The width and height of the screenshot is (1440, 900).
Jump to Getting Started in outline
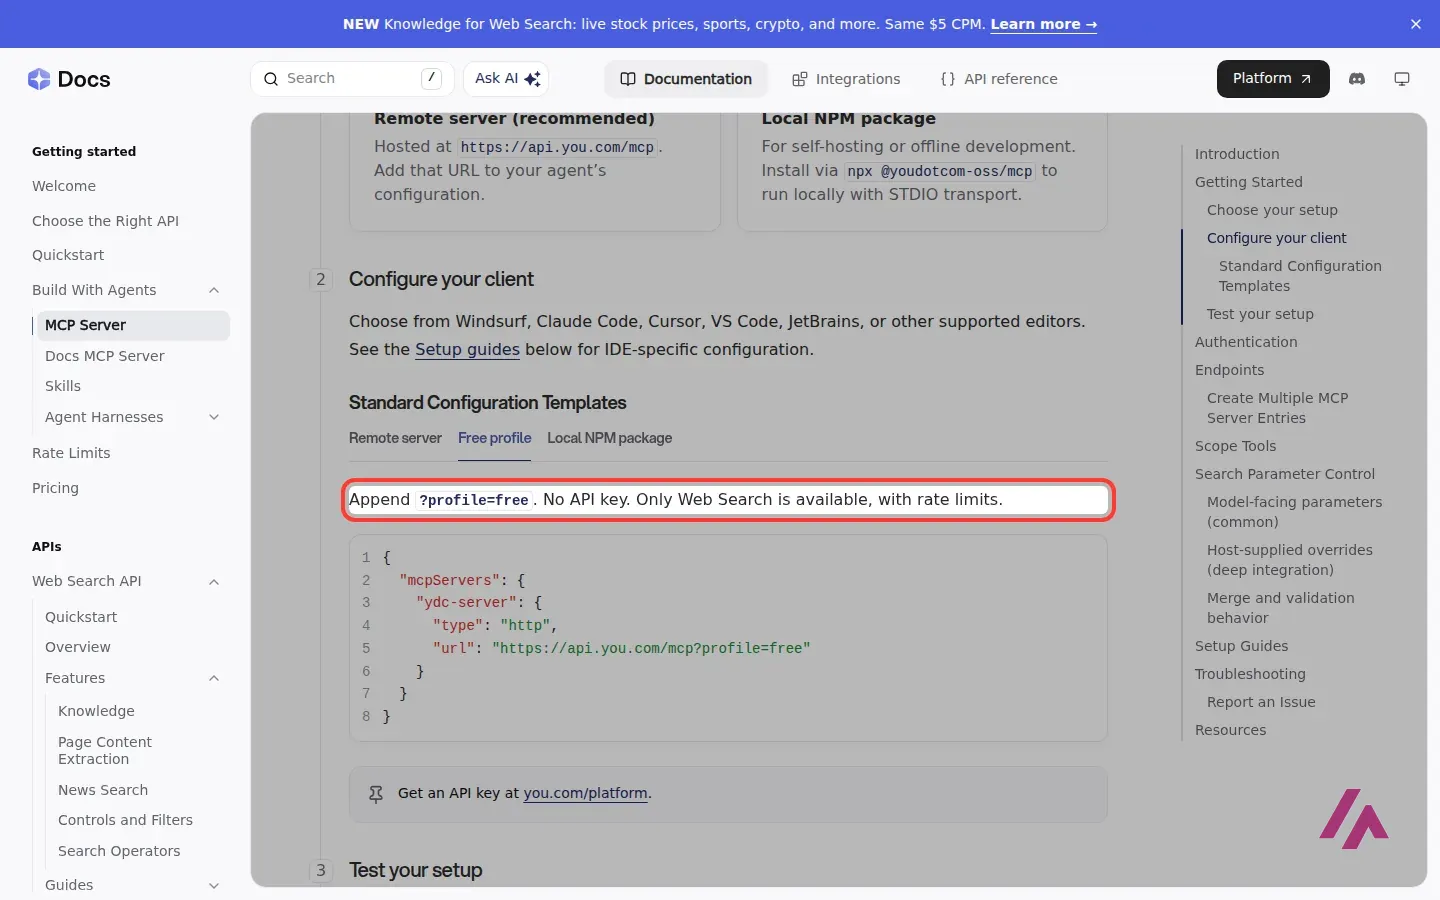[1249, 182]
